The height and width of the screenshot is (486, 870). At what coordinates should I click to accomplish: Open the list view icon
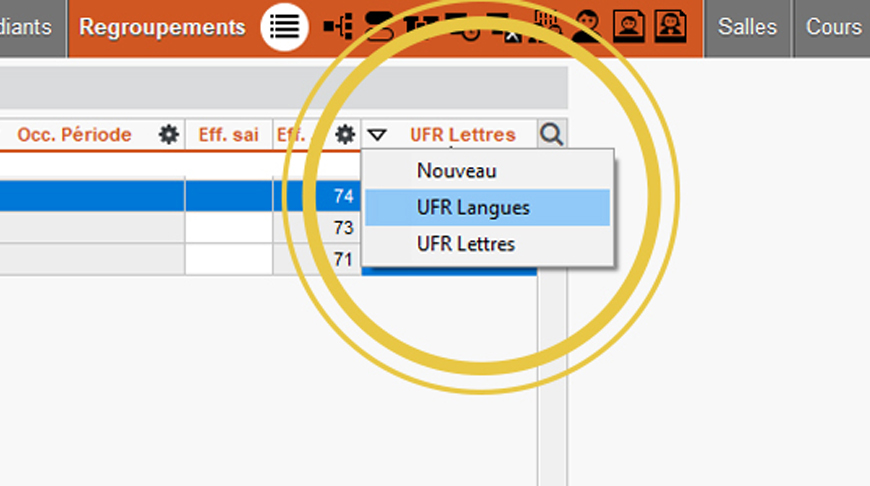(284, 27)
